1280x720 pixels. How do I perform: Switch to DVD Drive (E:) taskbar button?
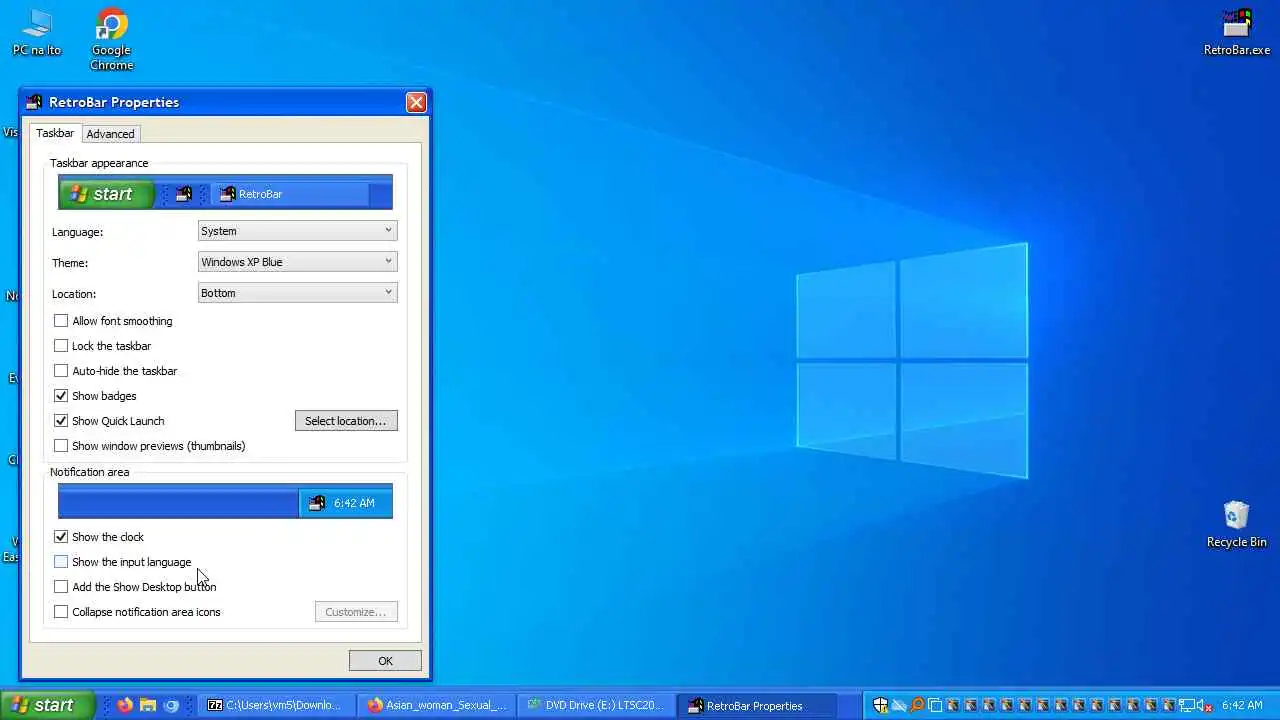(x=595, y=705)
